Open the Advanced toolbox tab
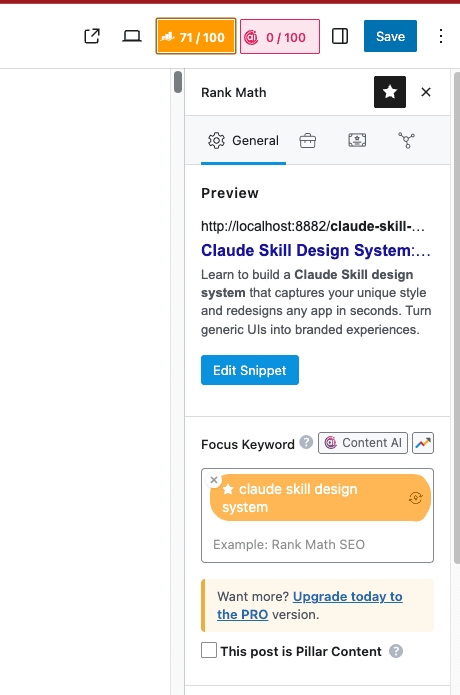460x695 pixels. click(x=308, y=141)
